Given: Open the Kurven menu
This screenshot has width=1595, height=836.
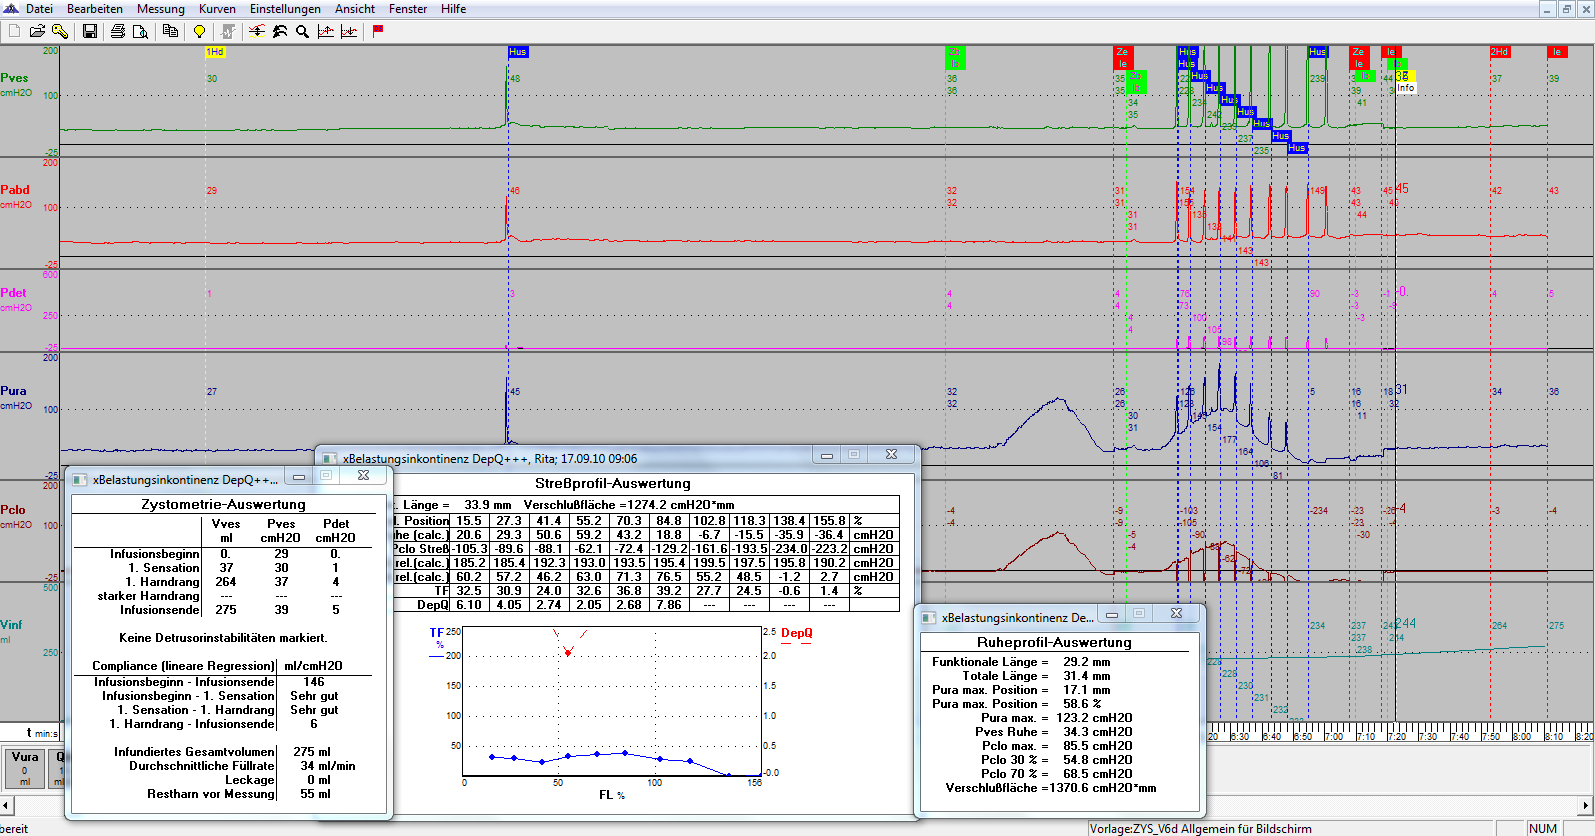Looking at the screenshot, I should (x=217, y=9).
